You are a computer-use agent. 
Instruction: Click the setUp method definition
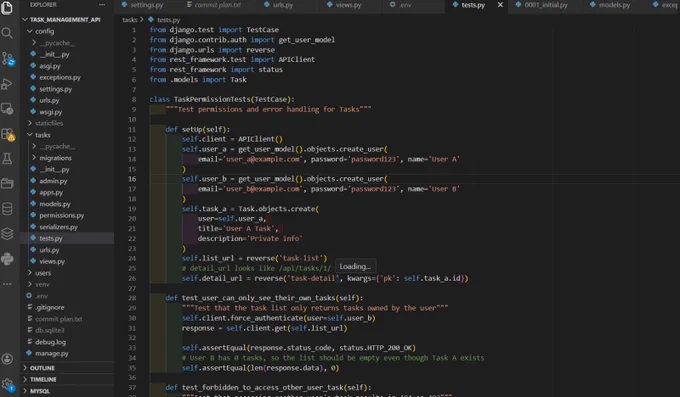click(193, 129)
